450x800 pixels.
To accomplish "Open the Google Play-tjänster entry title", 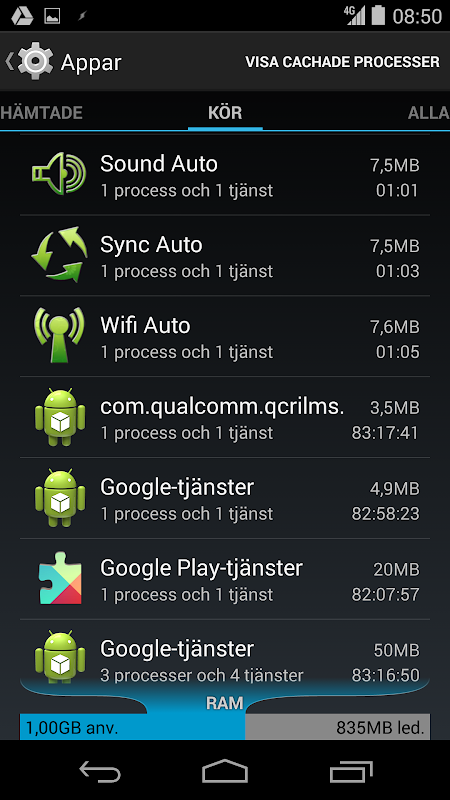I will coord(202,568).
